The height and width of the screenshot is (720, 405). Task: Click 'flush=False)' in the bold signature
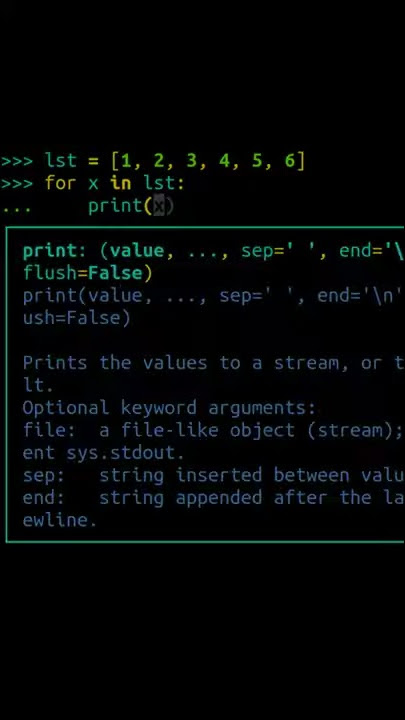coord(87,273)
